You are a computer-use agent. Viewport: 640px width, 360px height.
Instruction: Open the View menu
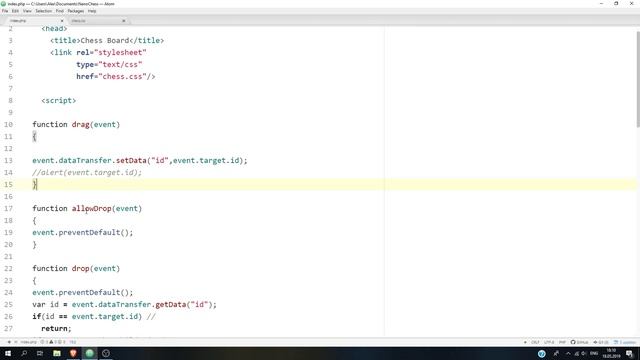click(x=27, y=11)
